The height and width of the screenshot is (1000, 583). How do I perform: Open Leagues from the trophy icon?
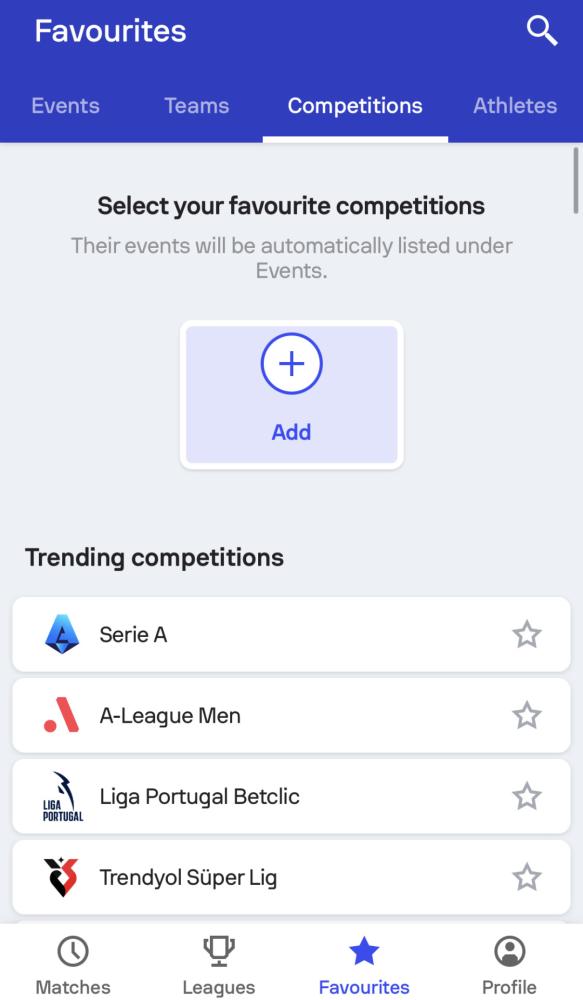coord(219,951)
